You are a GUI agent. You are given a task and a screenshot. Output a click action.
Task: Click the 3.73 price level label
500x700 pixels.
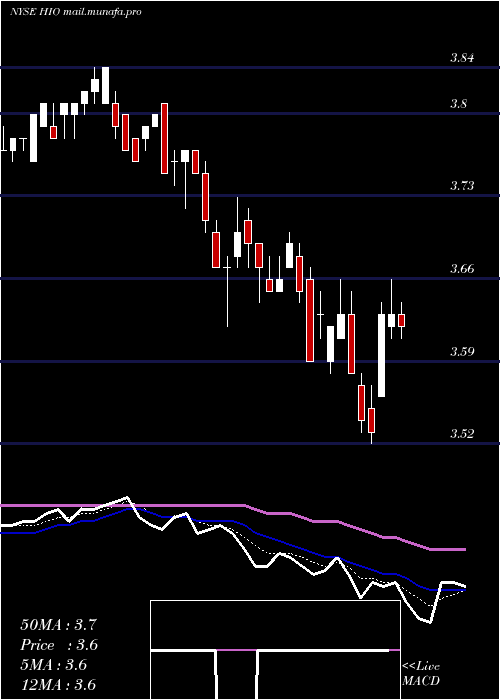462,186
